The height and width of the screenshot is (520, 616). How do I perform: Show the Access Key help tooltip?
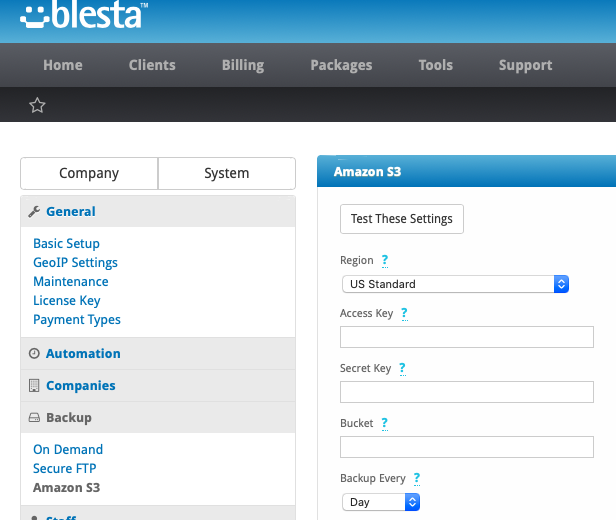[x=404, y=314]
